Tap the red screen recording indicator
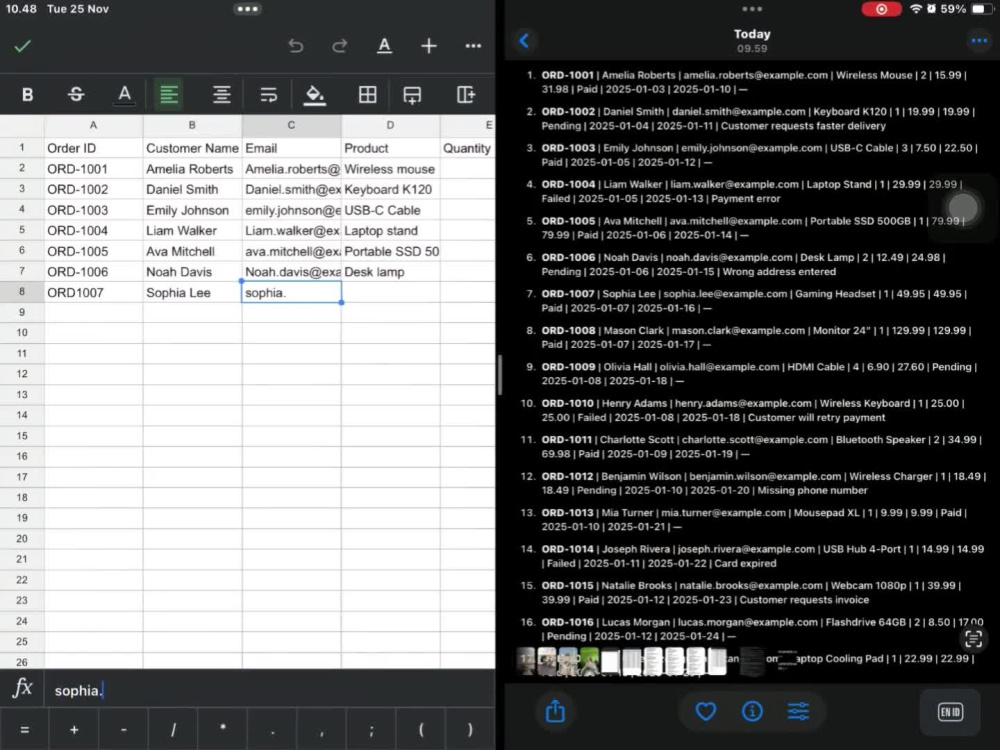This screenshot has height=750, width=1000. coord(881,9)
